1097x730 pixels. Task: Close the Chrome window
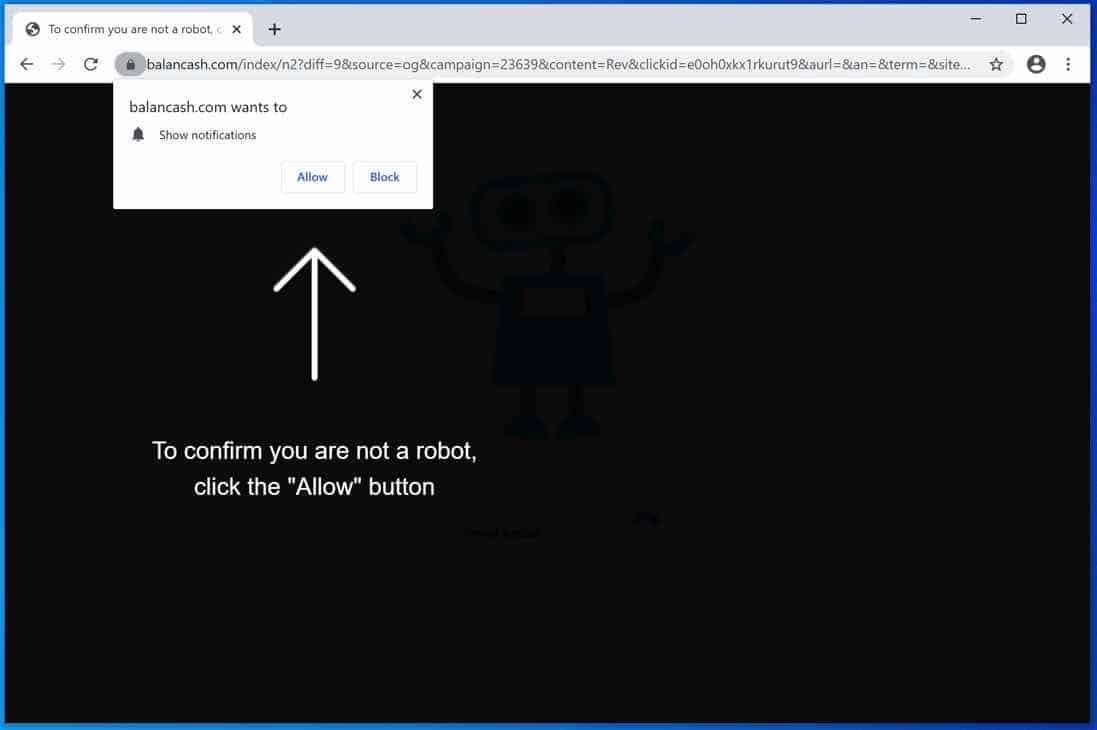point(1067,19)
